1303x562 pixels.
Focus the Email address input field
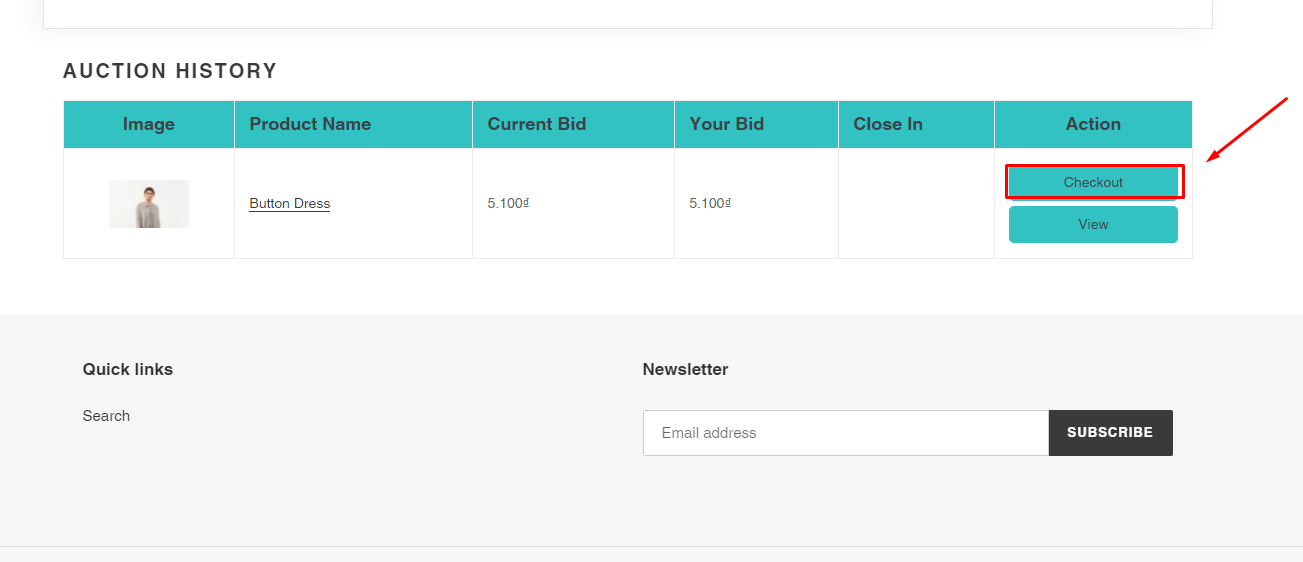[845, 433]
